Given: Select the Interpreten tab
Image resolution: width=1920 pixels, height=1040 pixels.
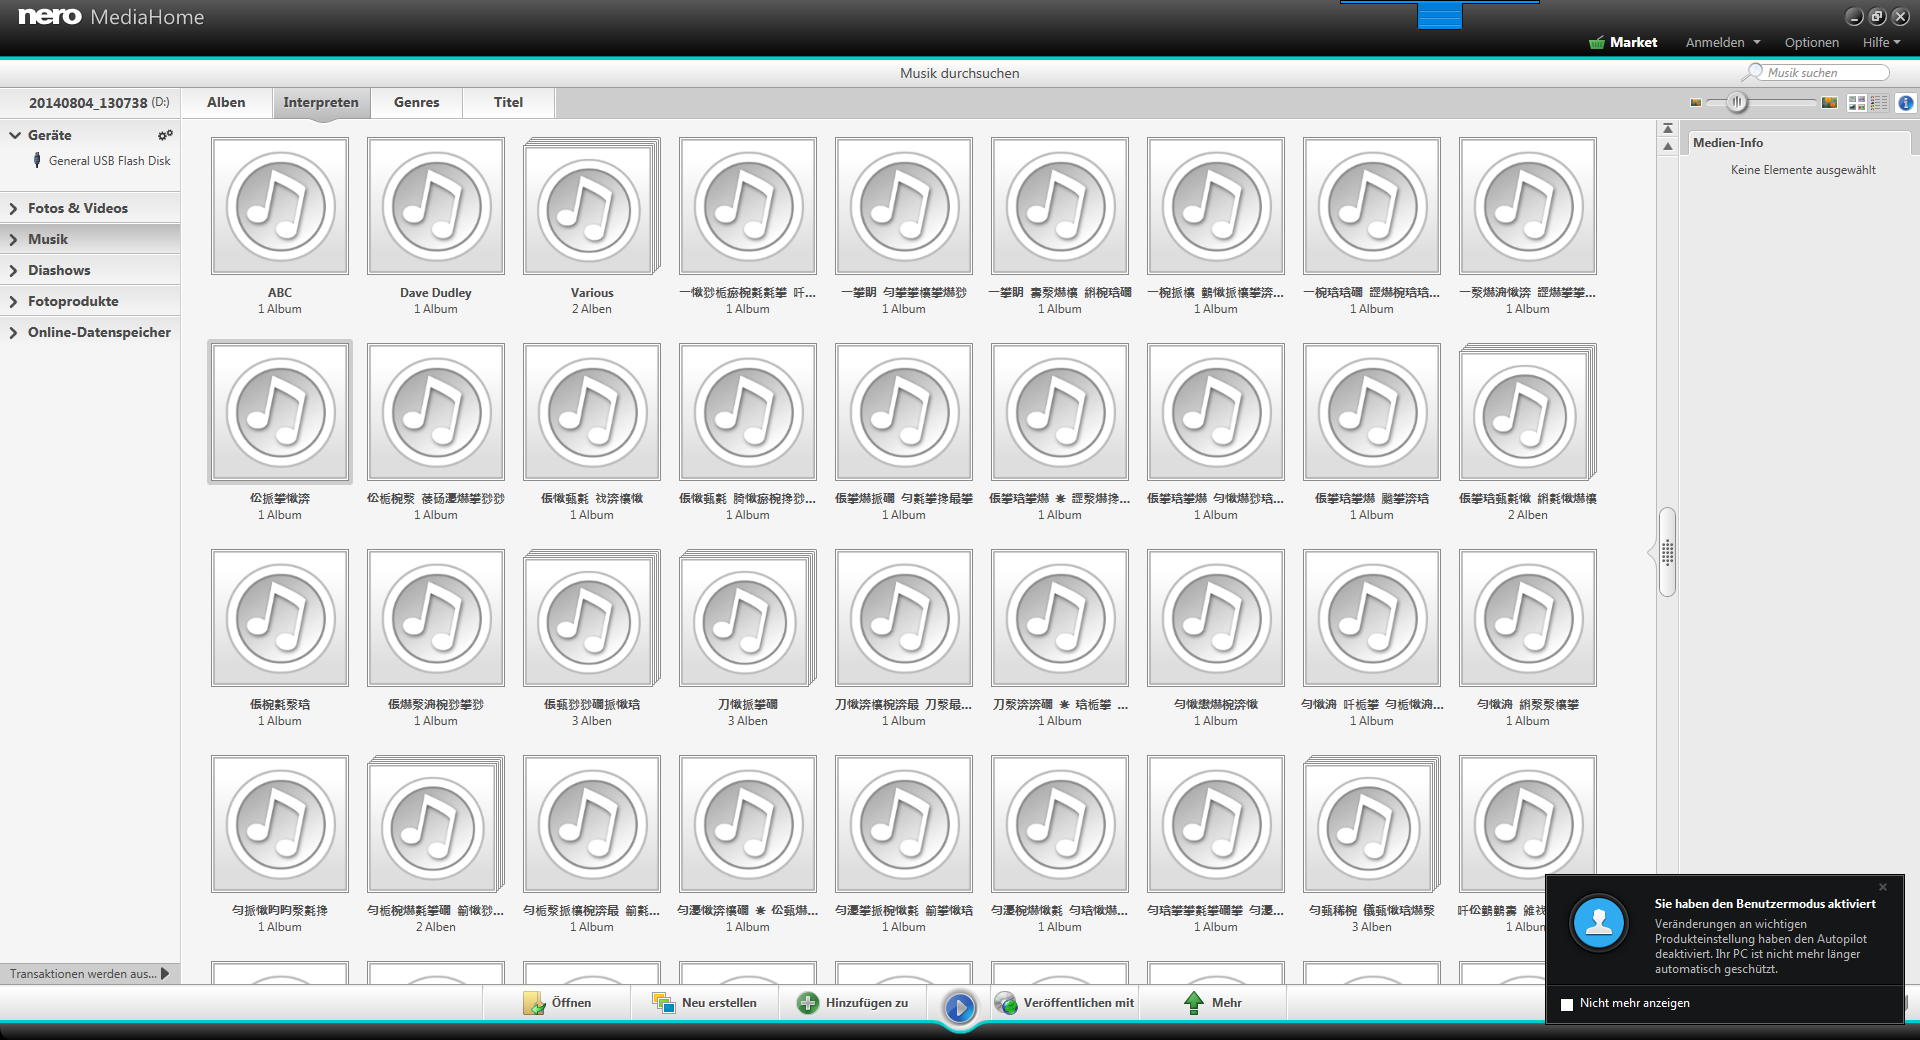Looking at the screenshot, I should (x=321, y=102).
